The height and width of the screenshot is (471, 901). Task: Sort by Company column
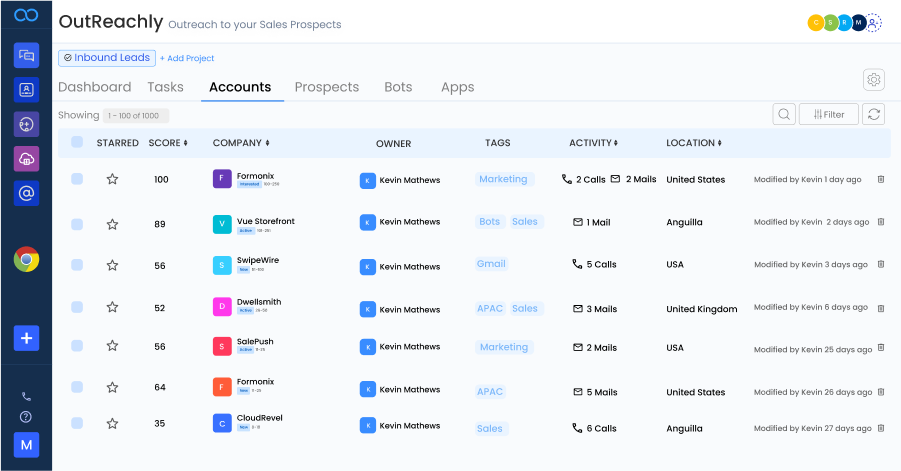pyautogui.click(x=241, y=143)
